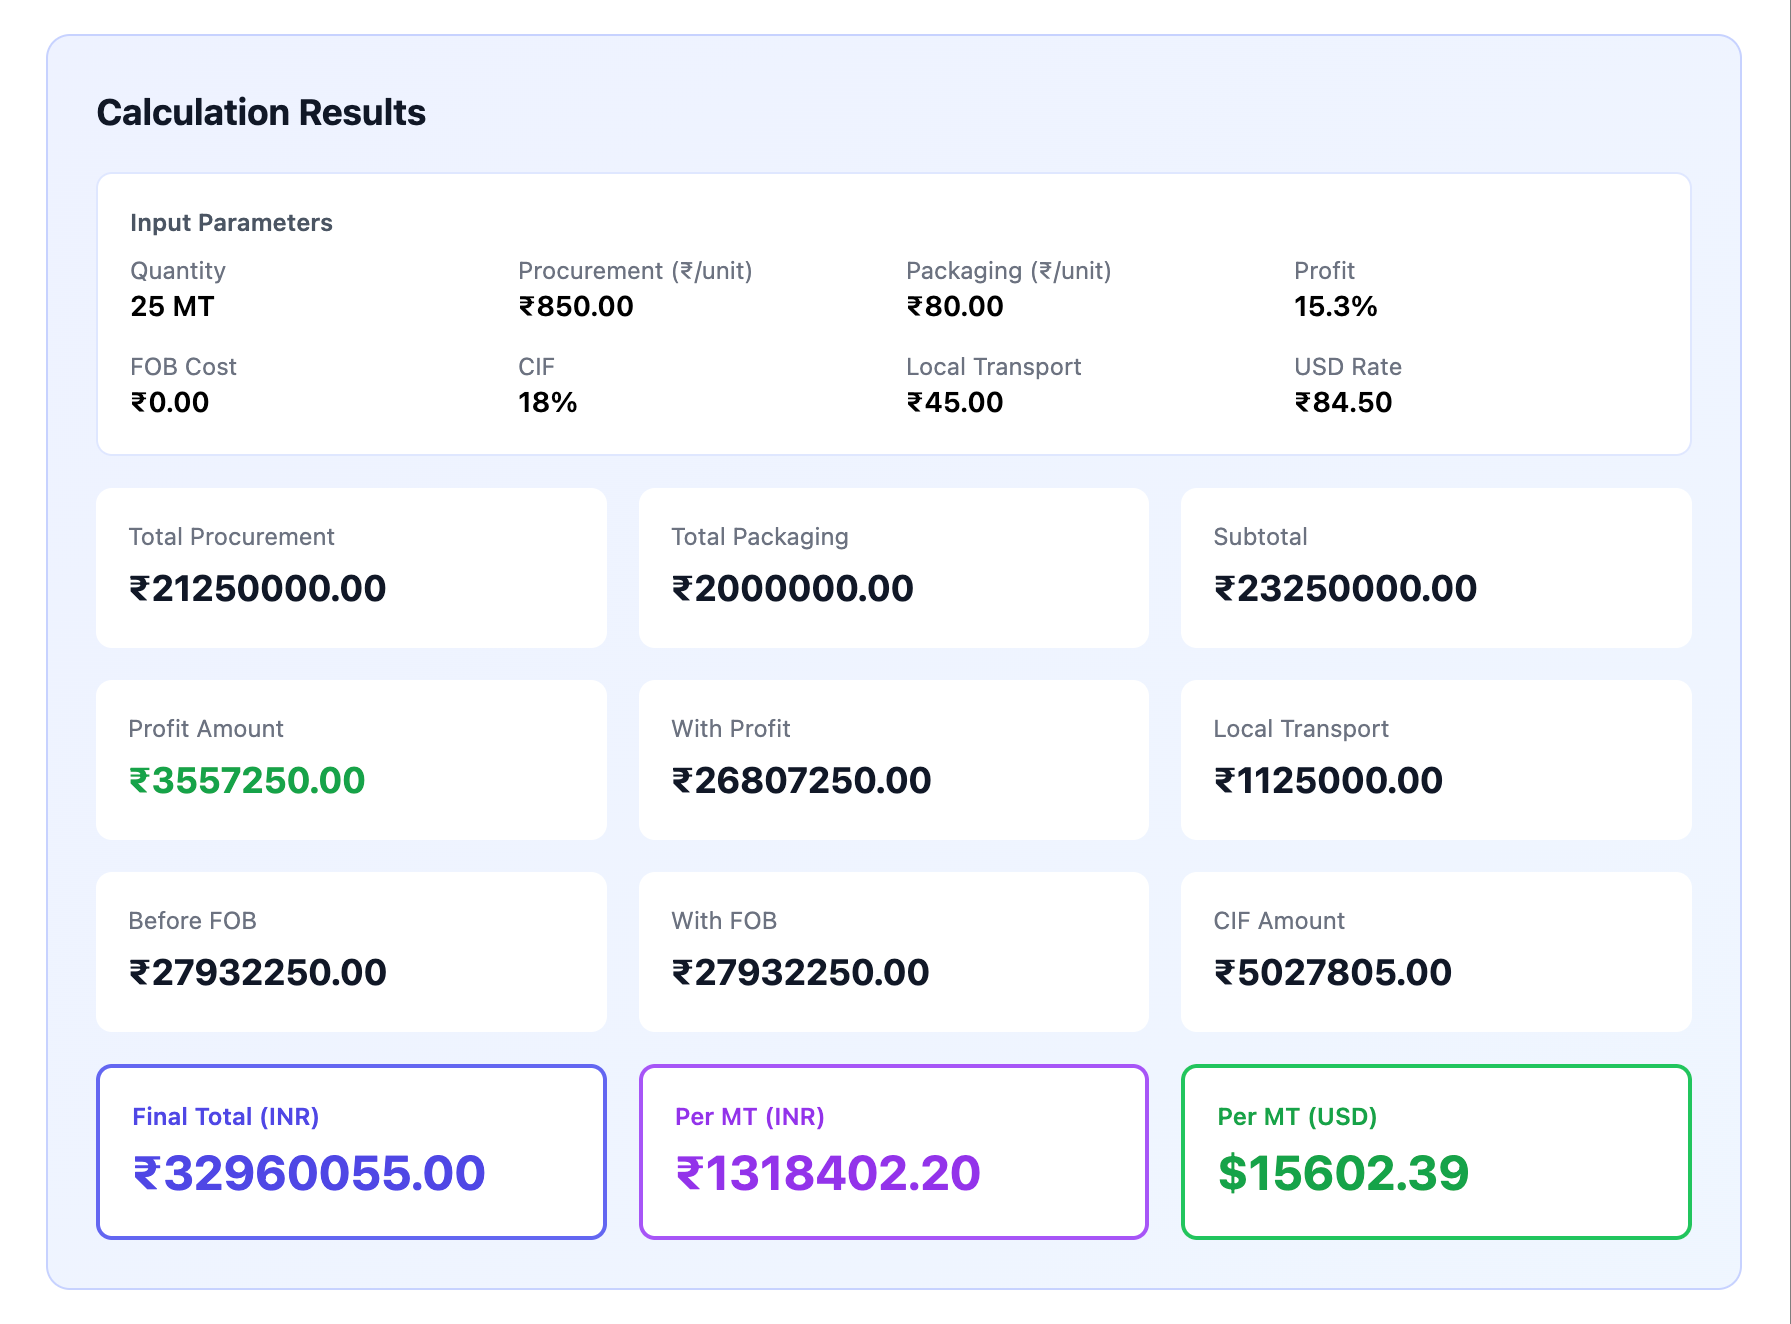This screenshot has width=1791, height=1324.
Task: Click the Calculation Results heading
Action: [x=261, y=112]
